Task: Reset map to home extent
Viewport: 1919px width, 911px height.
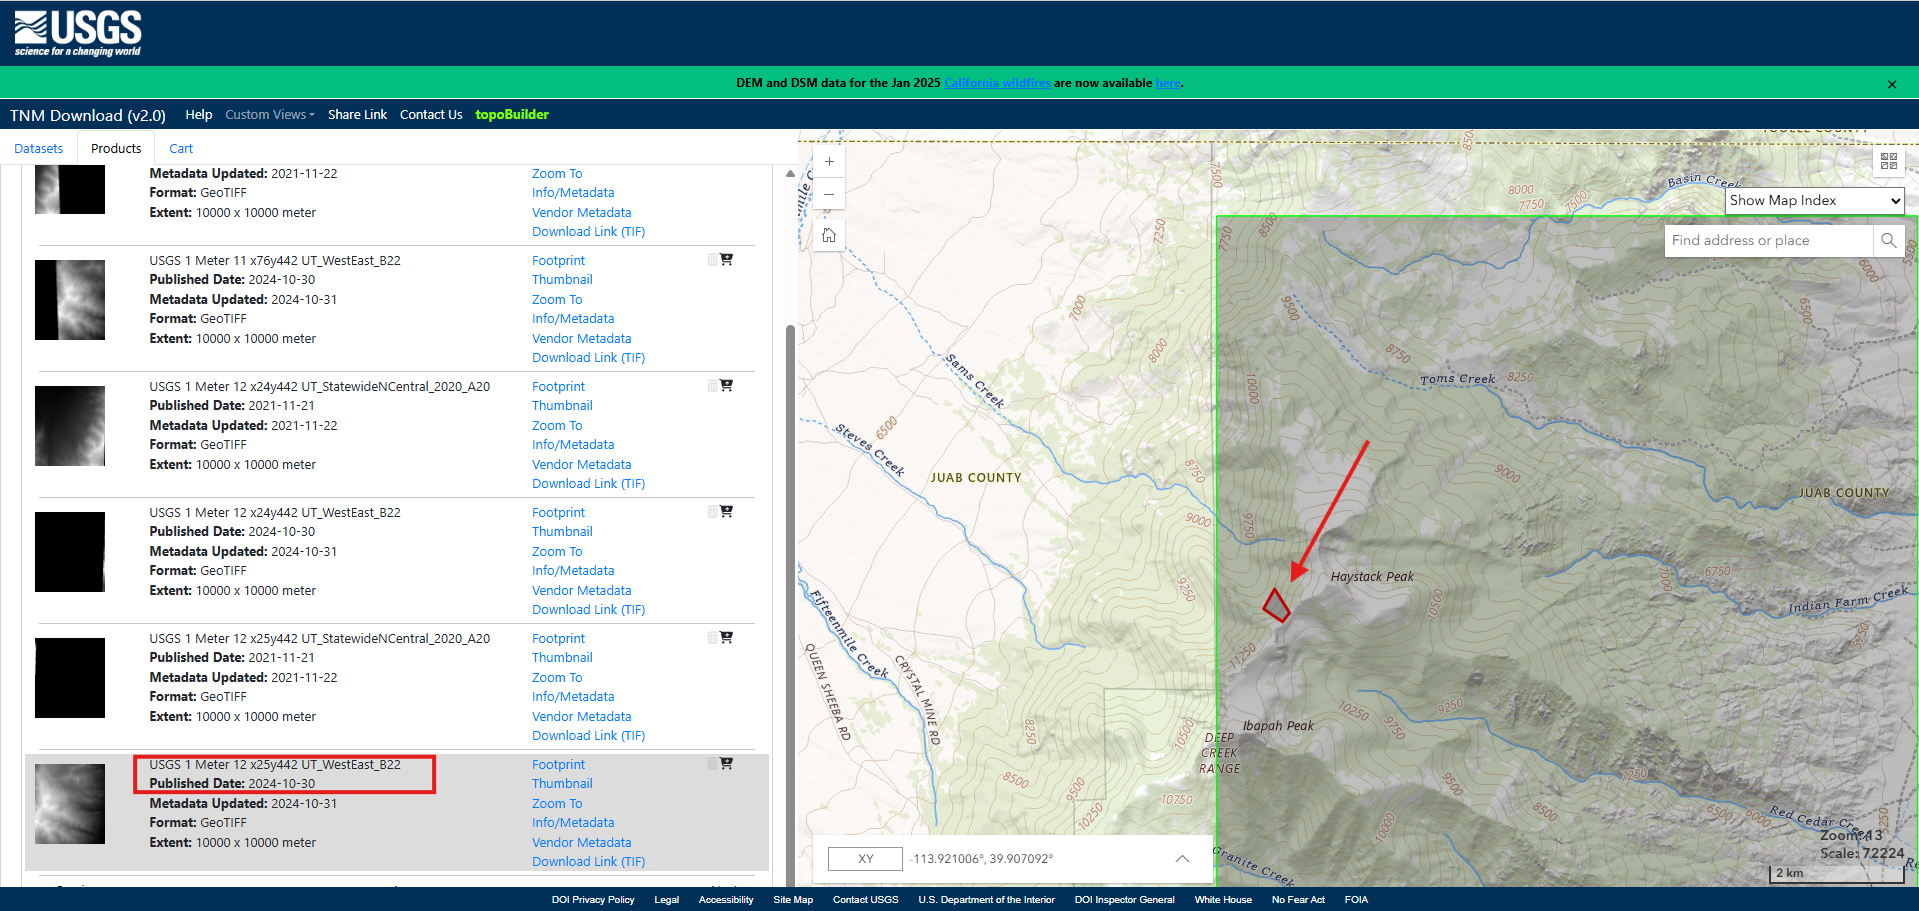Action: tap(829, 236)
